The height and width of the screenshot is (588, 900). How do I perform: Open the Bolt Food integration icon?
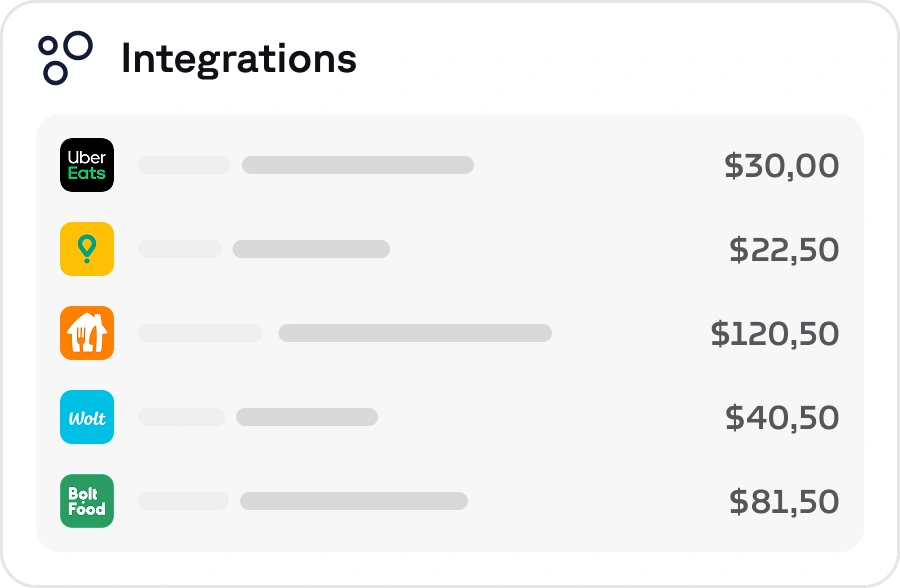point(87,501)
